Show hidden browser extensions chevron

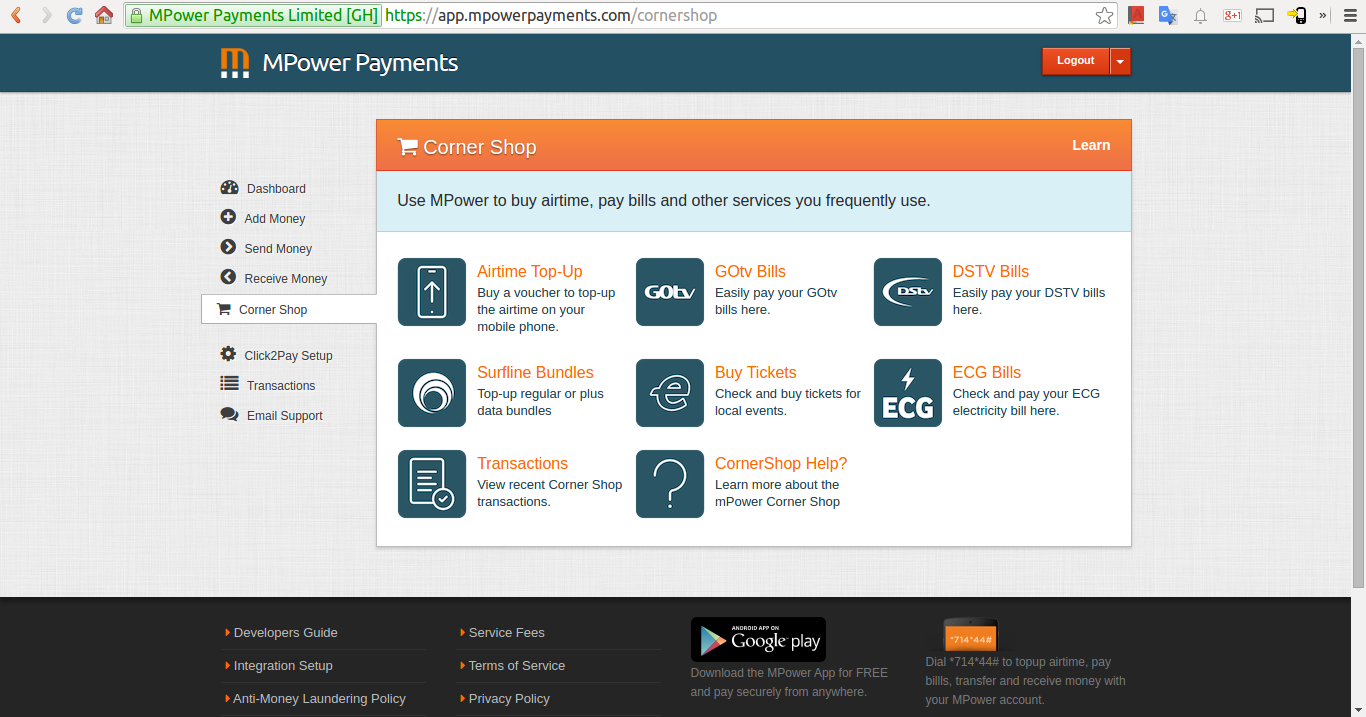[x=1323, y=15]
